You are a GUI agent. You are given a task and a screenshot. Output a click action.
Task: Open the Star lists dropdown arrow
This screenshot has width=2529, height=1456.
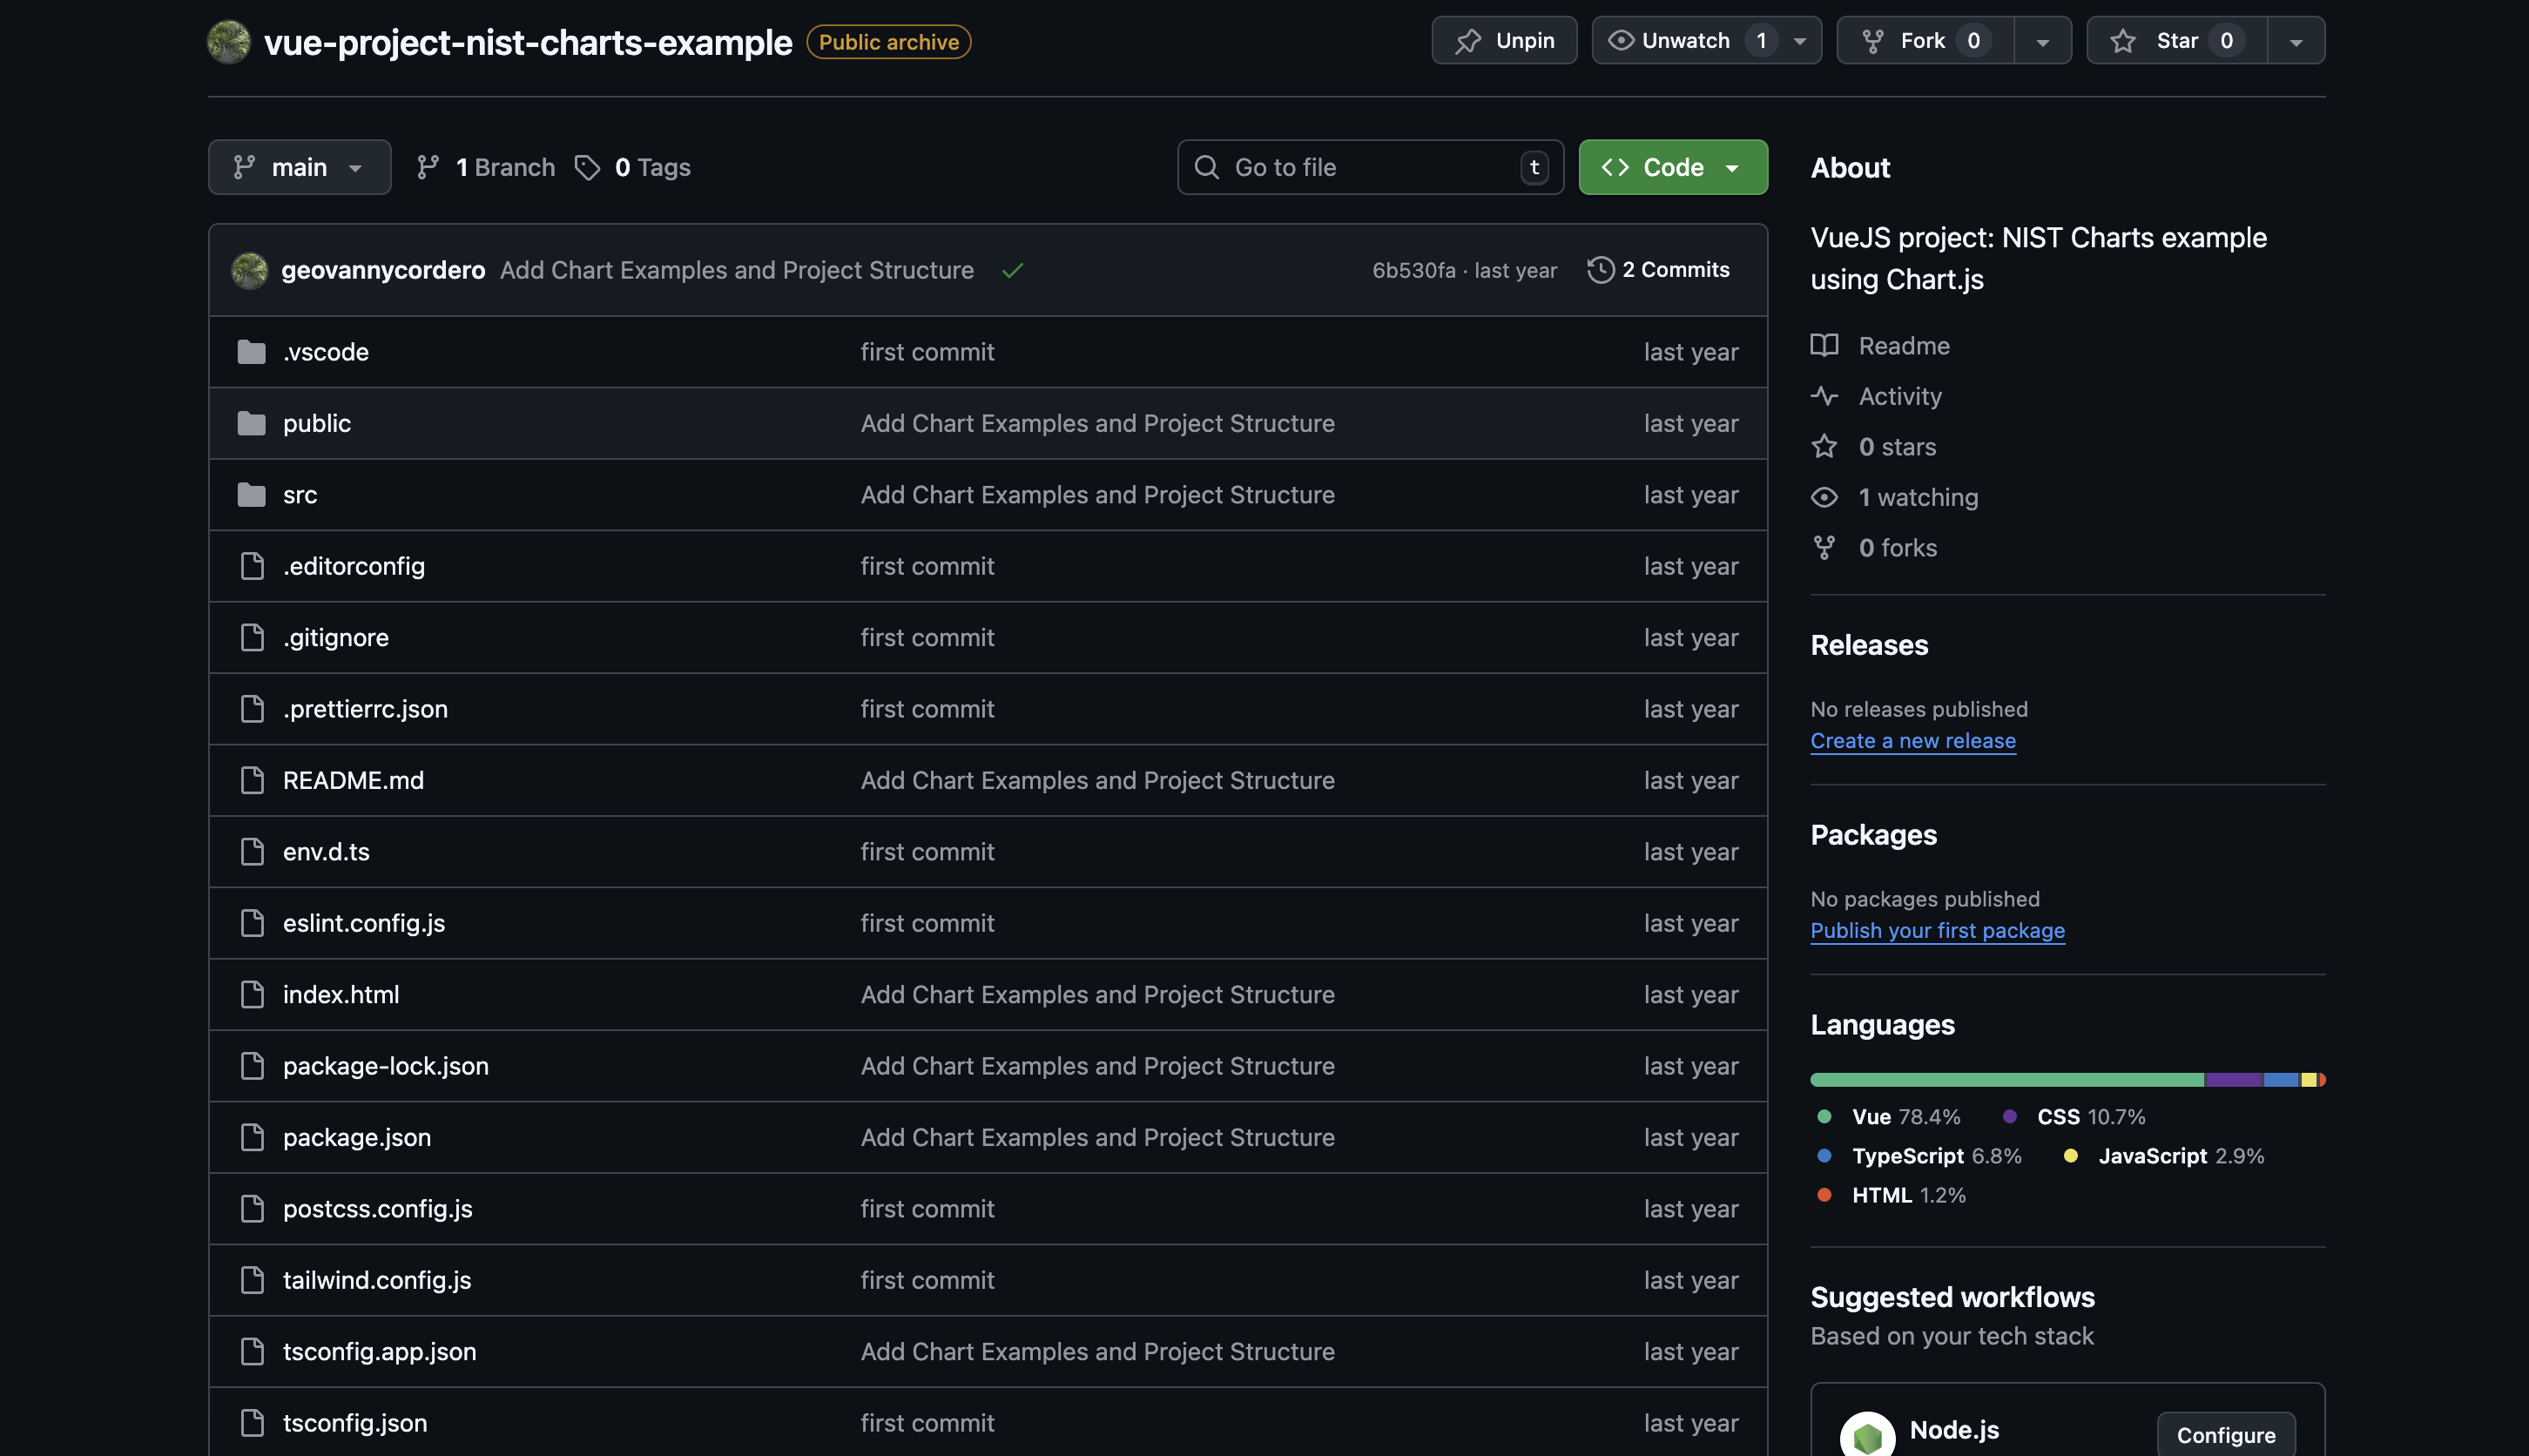coord(2296,41)
